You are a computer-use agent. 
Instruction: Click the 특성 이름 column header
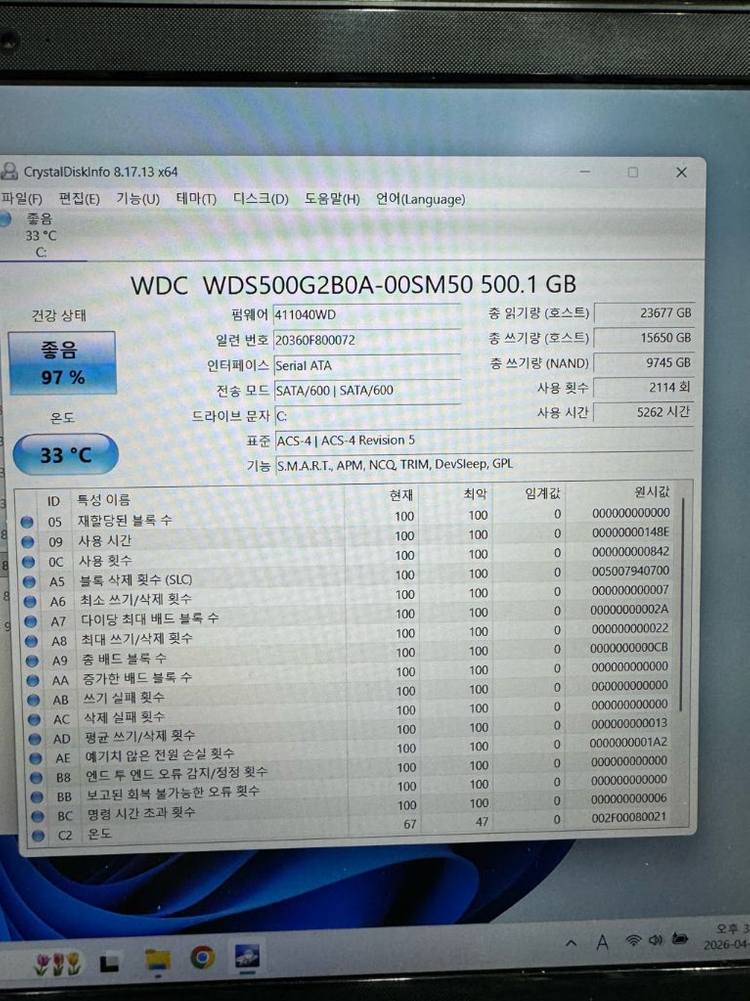pyautogui.click(x=103, y=499)
